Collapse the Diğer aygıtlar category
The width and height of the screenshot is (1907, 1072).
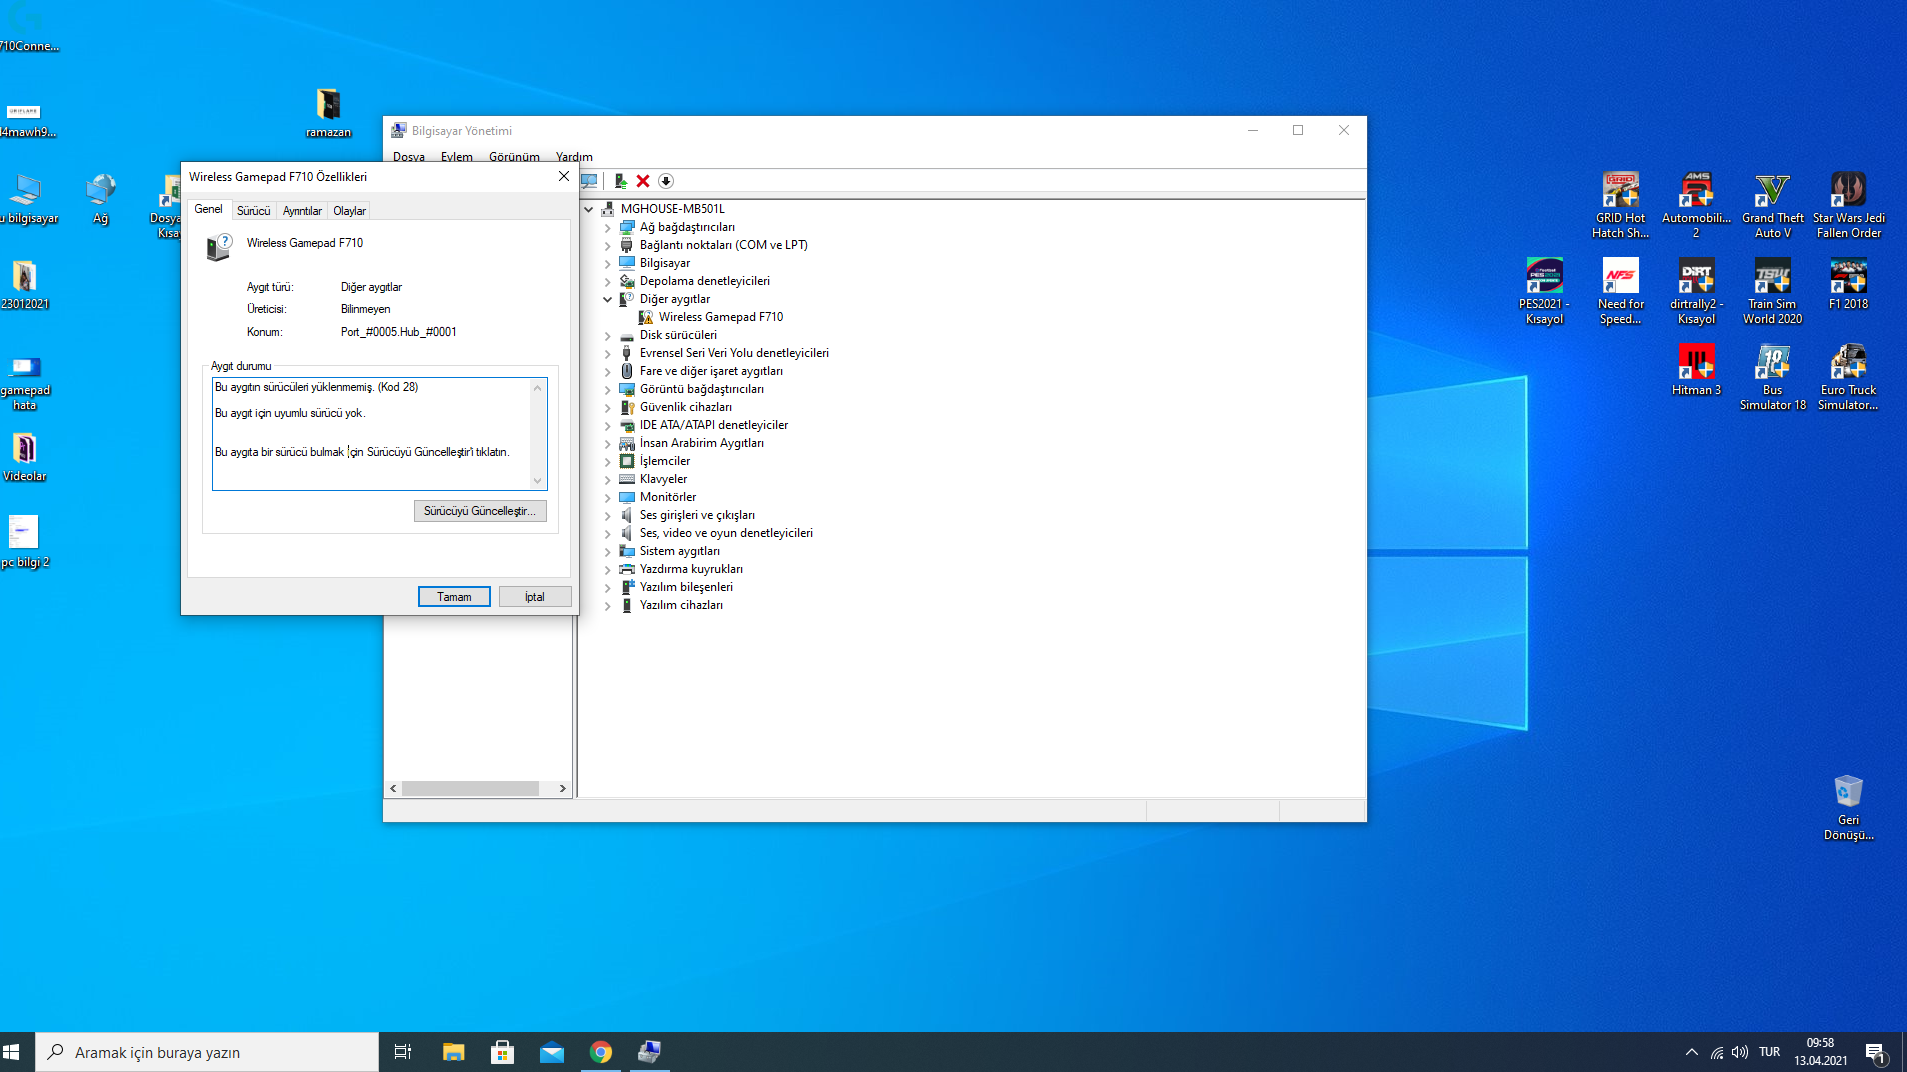[607, 299]
